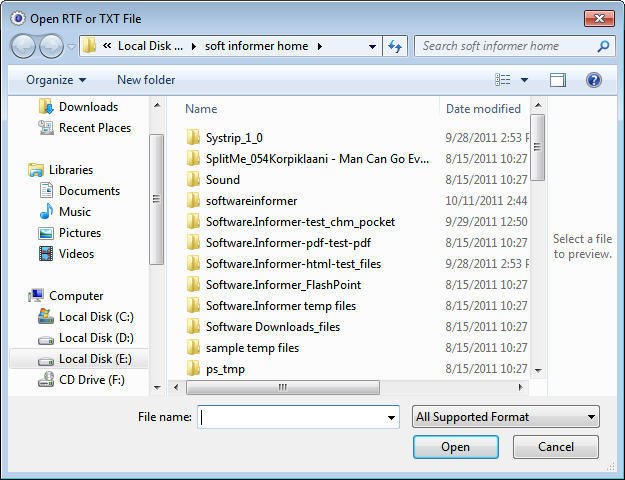Click the blue Help question mark icon

[594, 80]
